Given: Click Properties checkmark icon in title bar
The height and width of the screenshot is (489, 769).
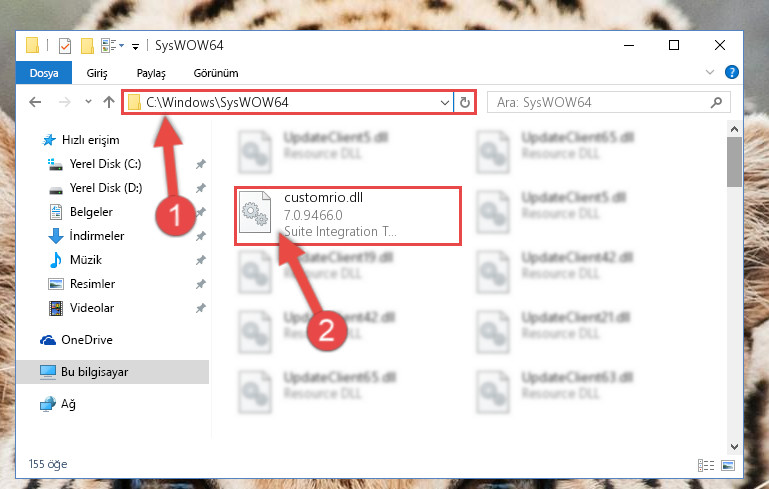Looking at the screenshot, I should coord(65,46).
